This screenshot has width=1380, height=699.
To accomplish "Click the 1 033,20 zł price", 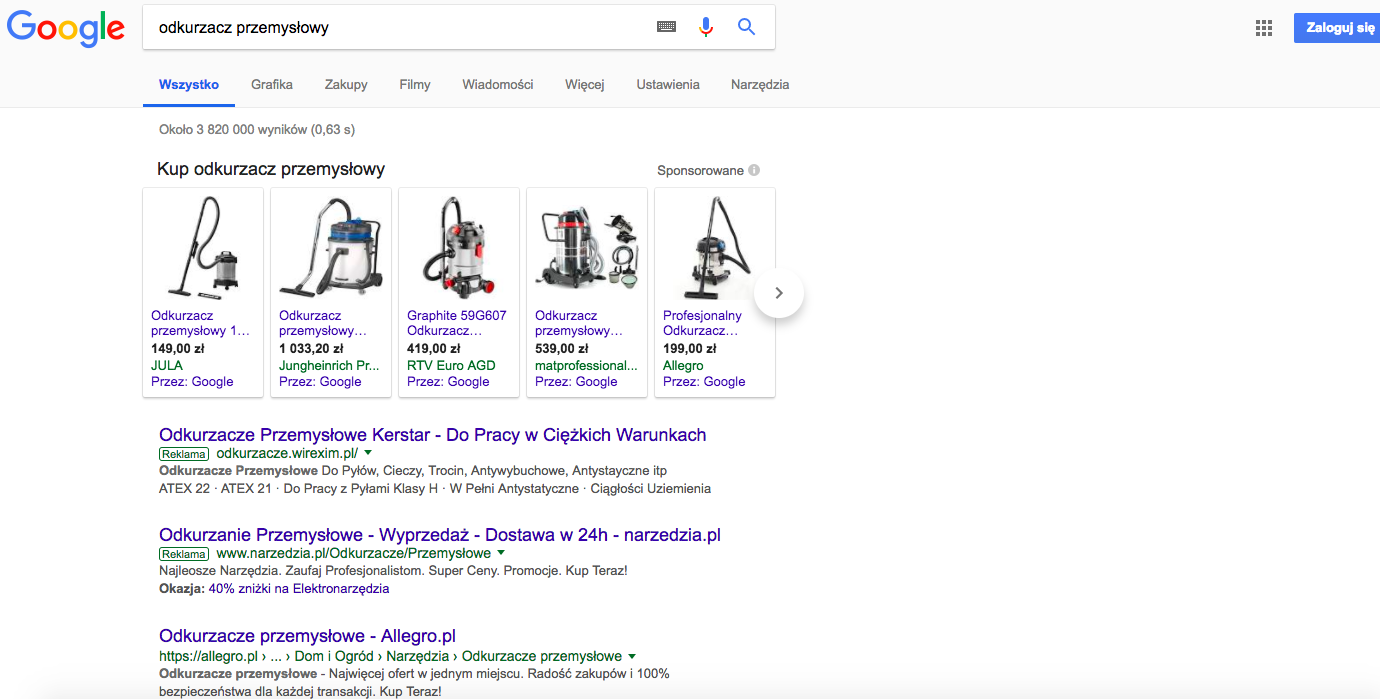I will (x=311, y=349).
